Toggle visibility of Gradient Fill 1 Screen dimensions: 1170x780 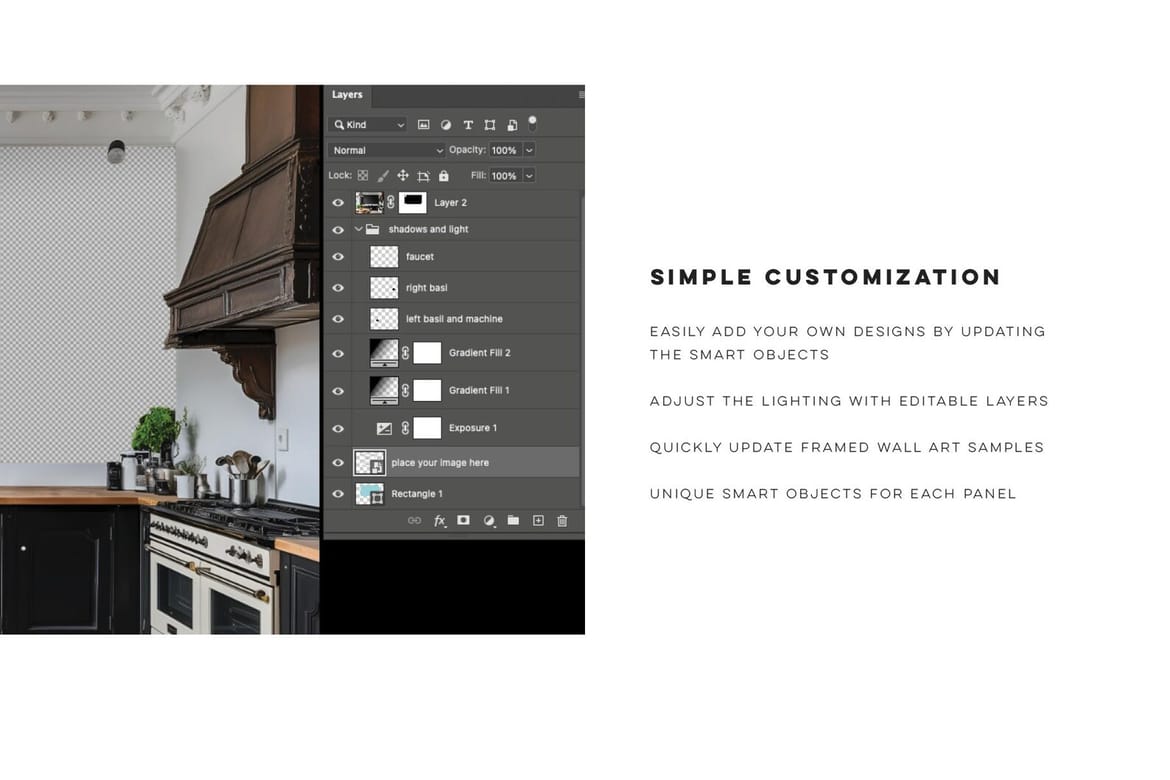(x=338, y=390)
